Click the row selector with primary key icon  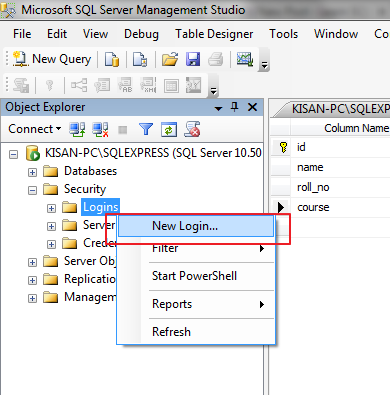pos(280,147)
